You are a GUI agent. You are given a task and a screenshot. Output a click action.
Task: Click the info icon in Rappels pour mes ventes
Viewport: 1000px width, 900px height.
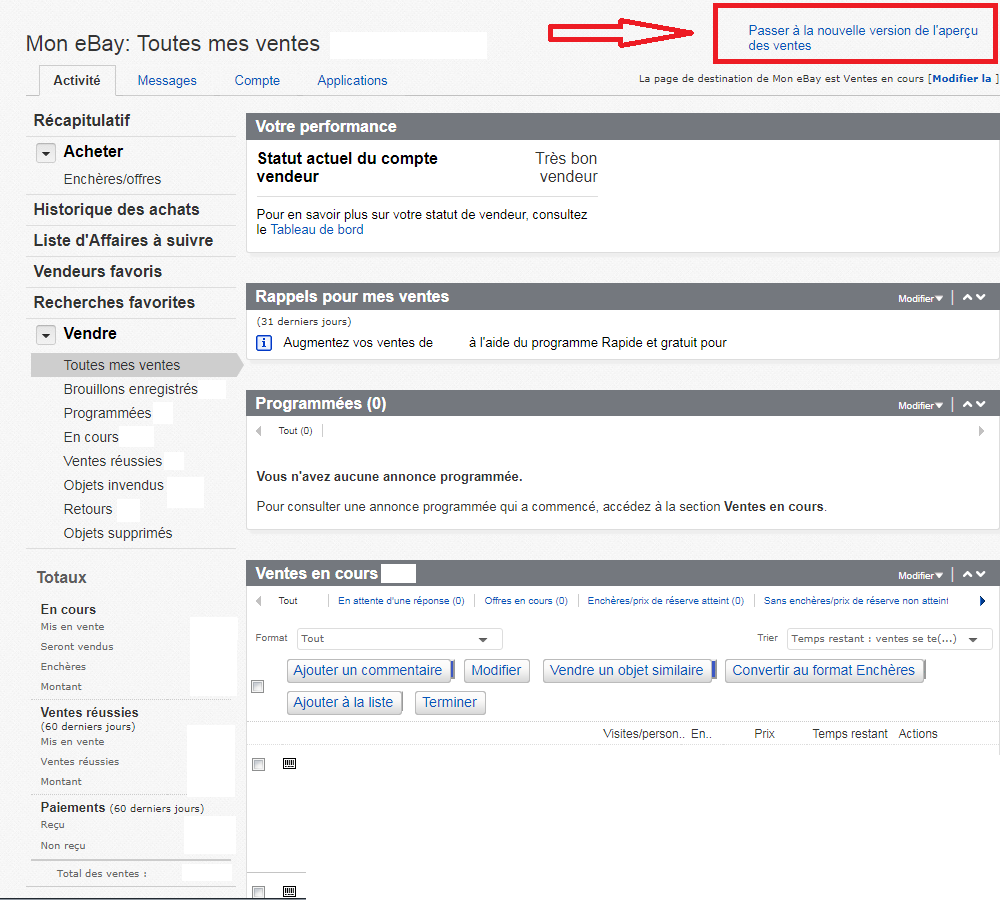pyautogui.click(x=264, y=342)
